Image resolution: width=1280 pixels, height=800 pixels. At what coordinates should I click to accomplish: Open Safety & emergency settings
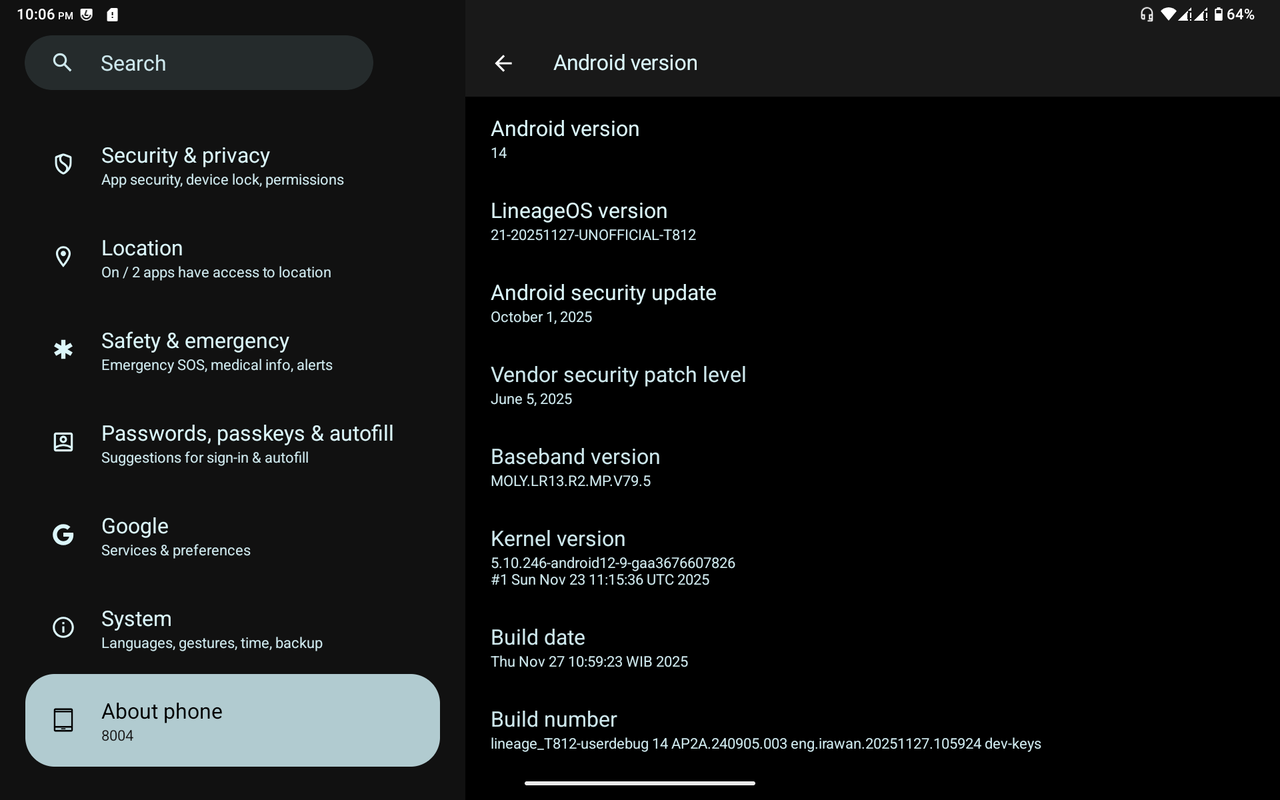coord(232,352)
